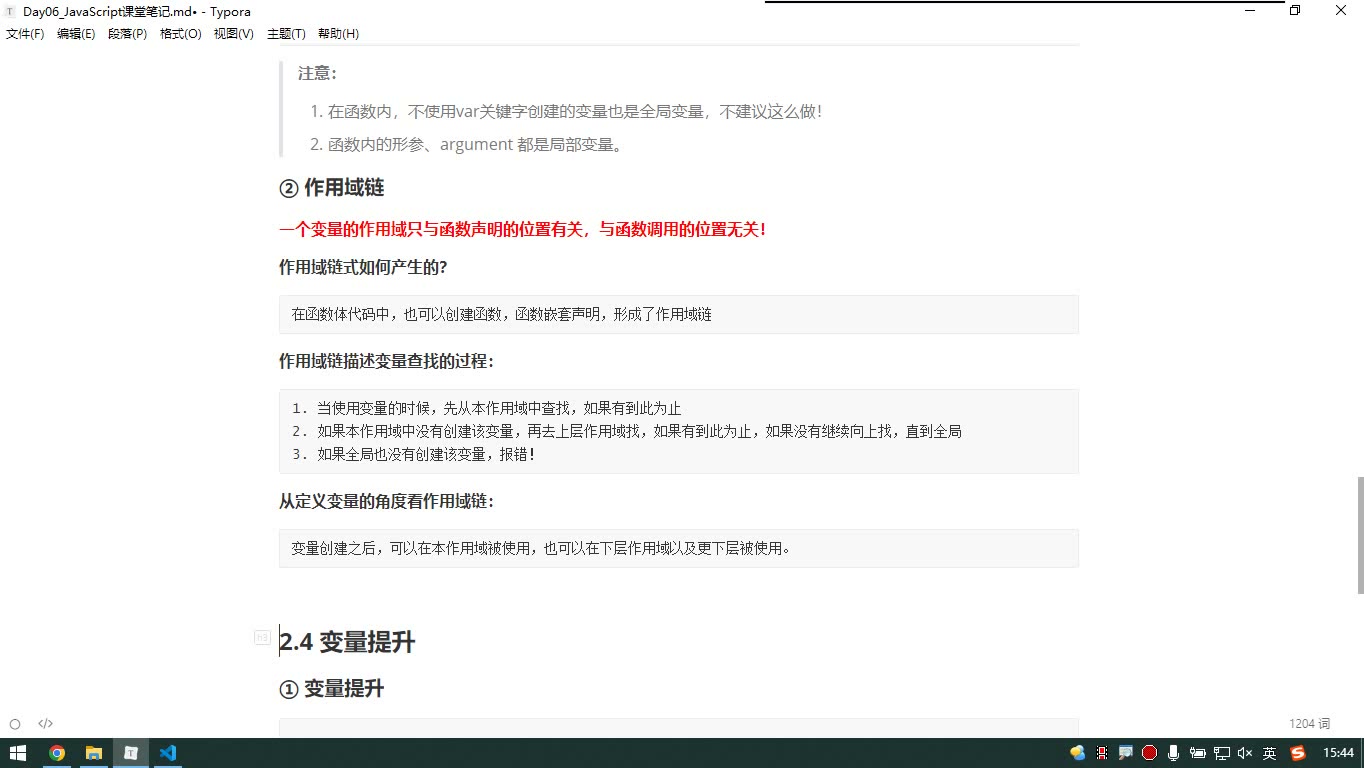Image resolution: width=1364 pixels, height=768 pixels.
Task: Click the document vertical scrollbar thumb
Action: [1359, 535]
